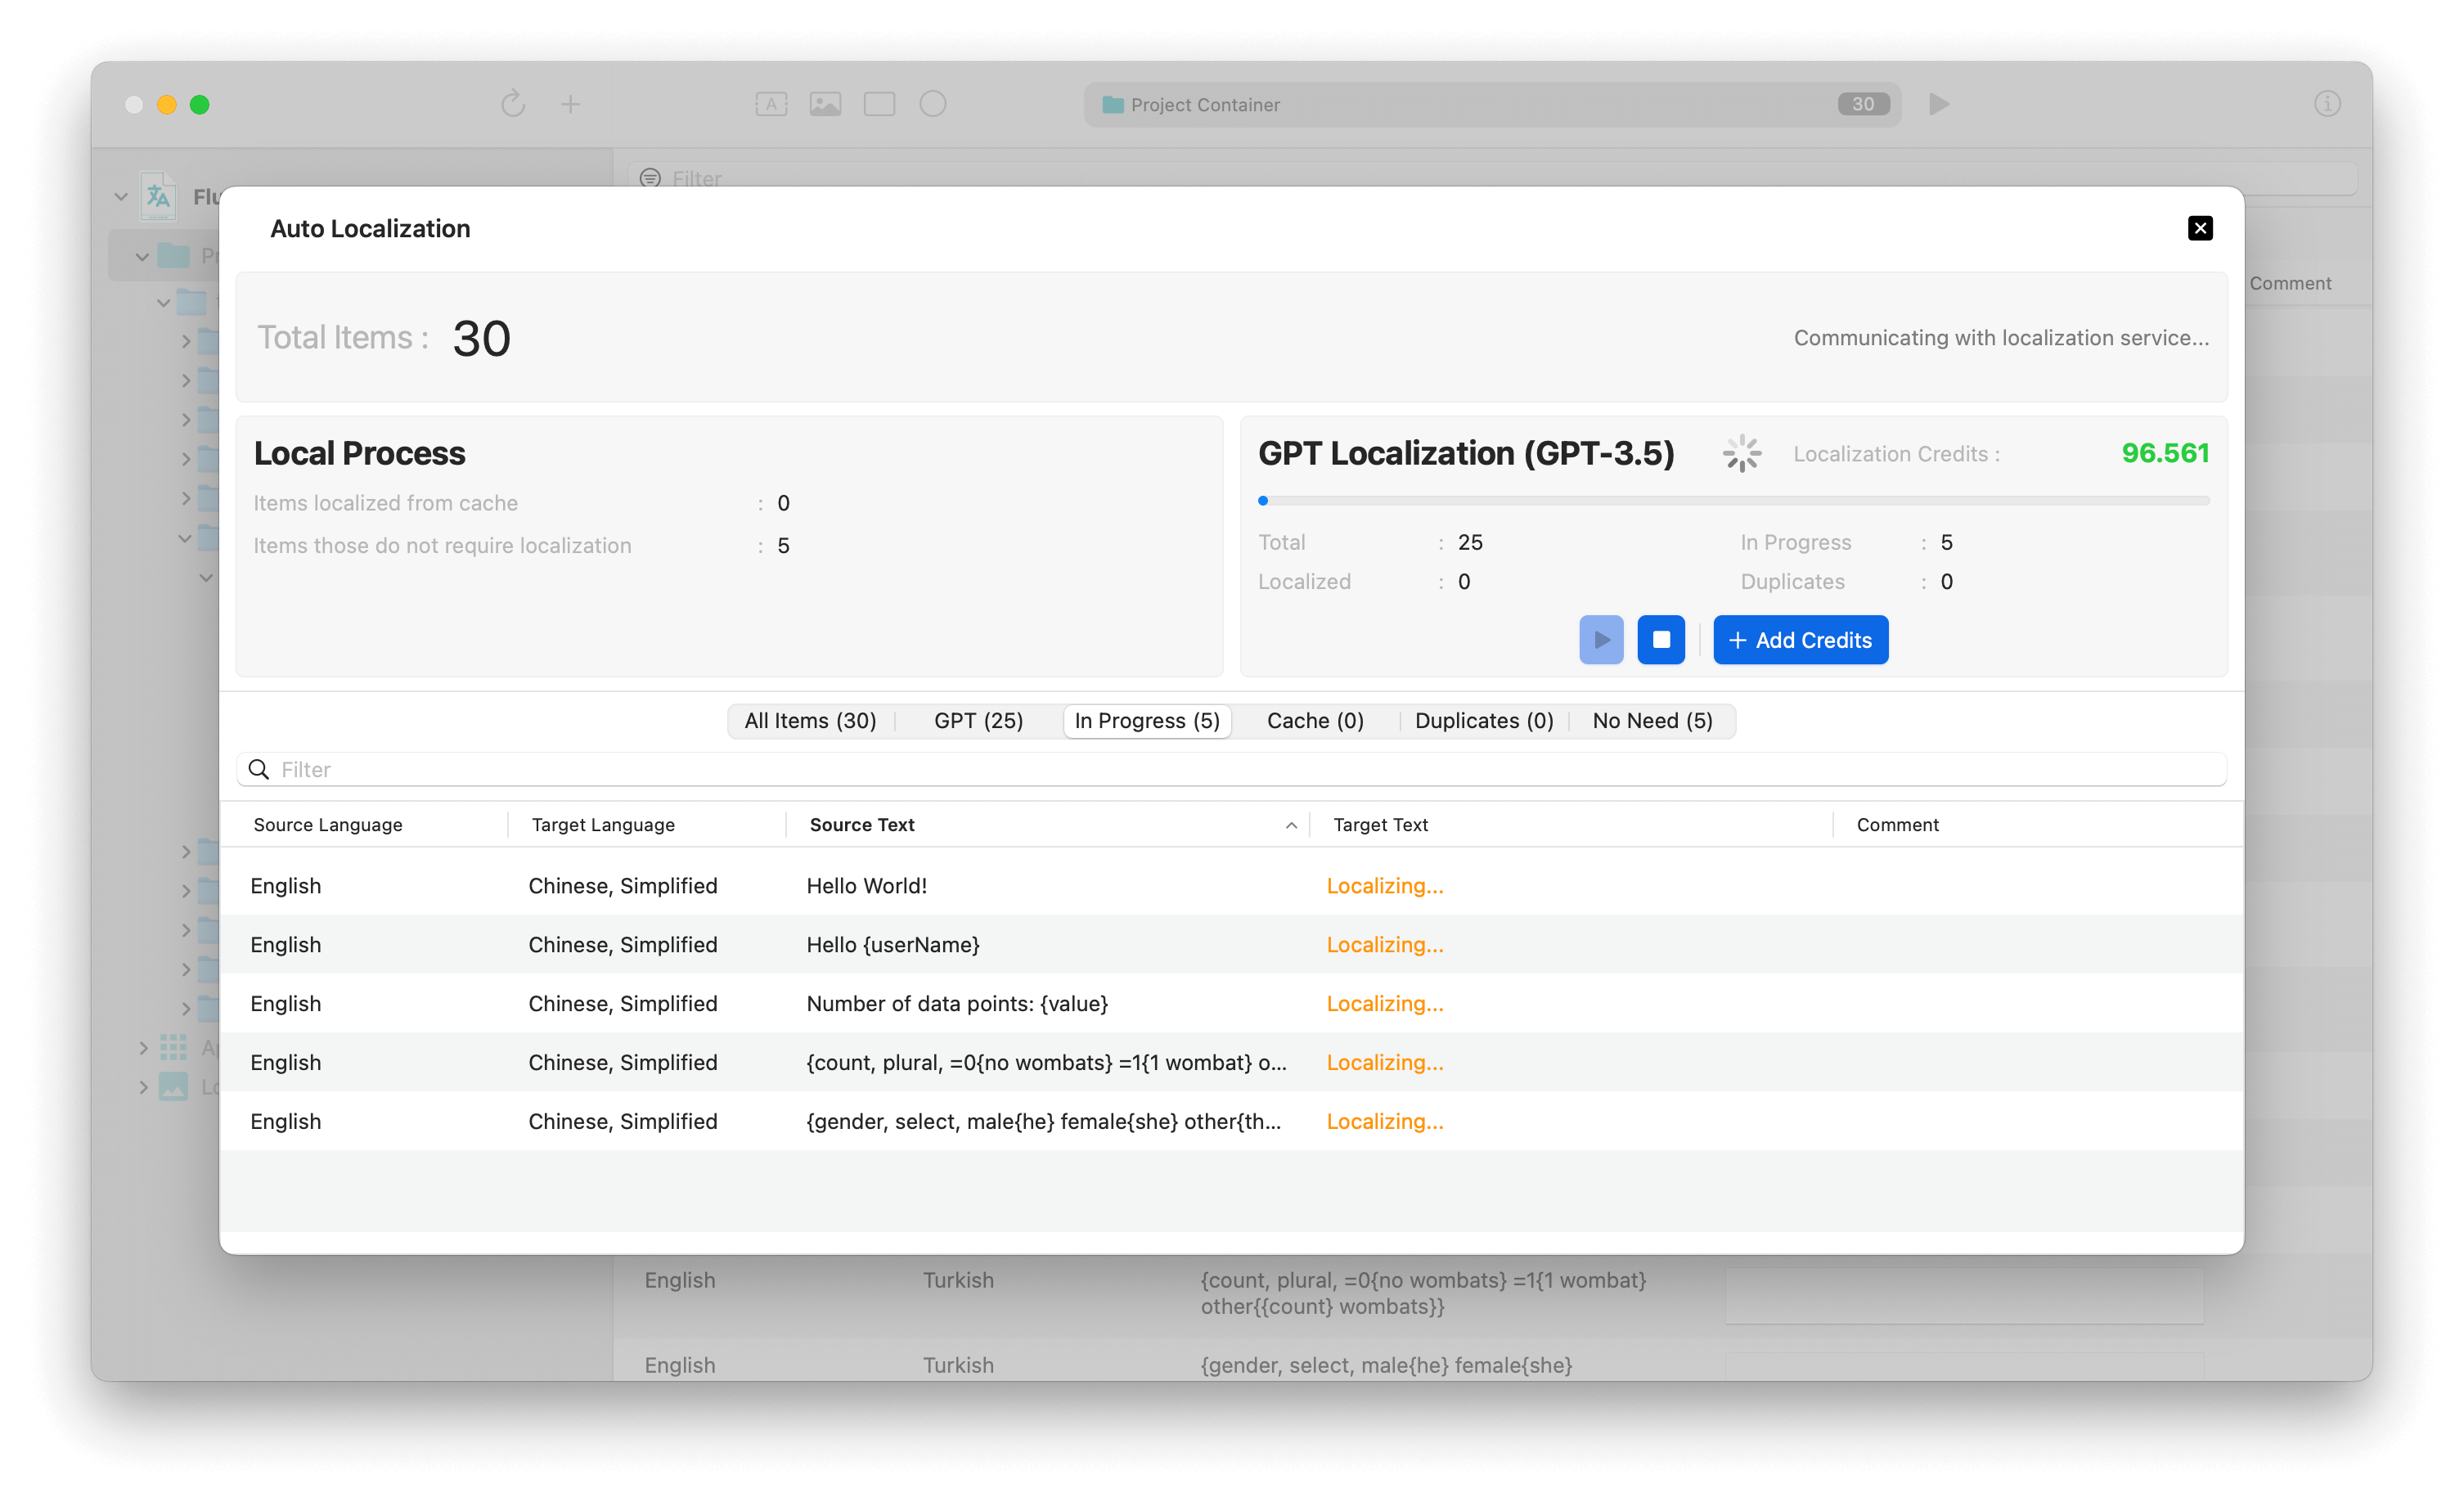Click the Target Text column header

[x=1380, y=825]
